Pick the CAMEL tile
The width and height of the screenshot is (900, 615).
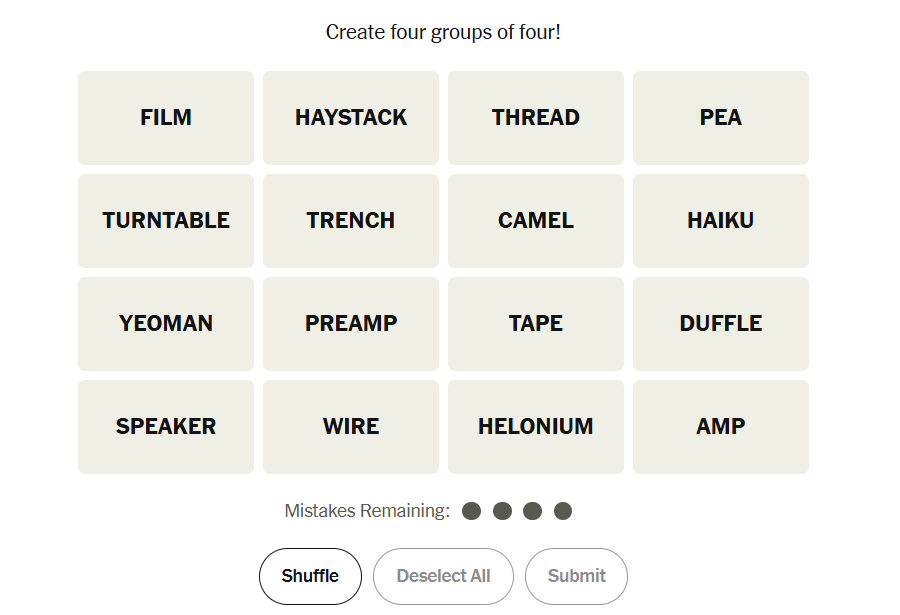coord(536,221)
